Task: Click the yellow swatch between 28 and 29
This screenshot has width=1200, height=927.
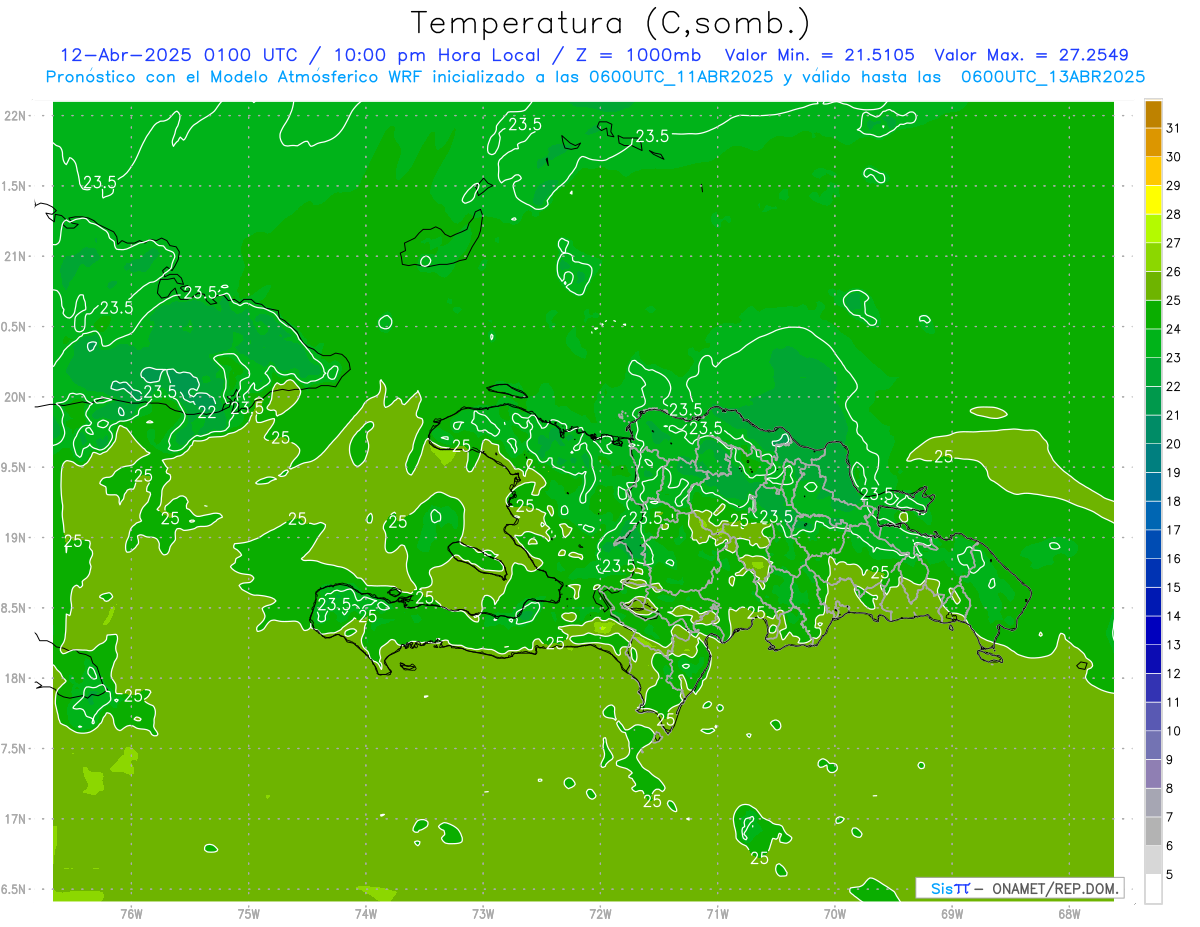Action: [1153, 200]
